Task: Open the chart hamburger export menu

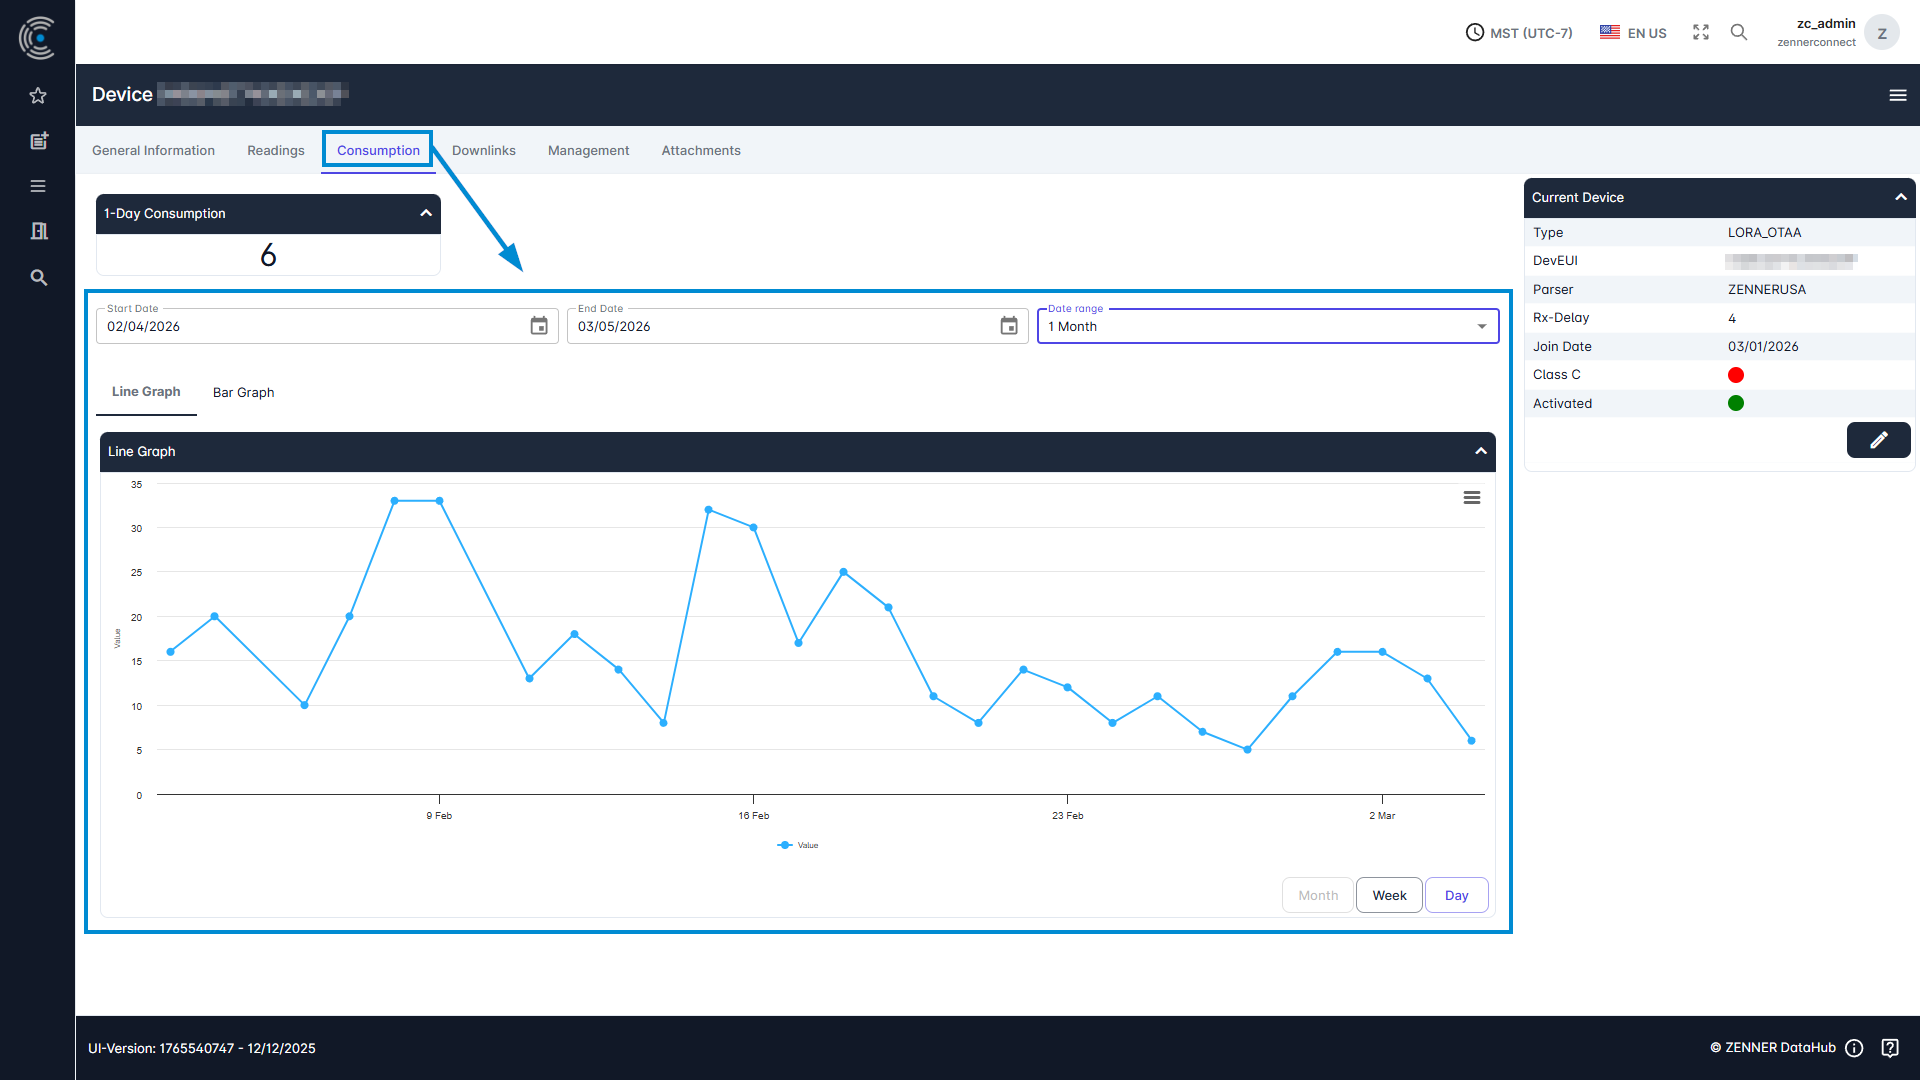Action: click(1471, 498)
